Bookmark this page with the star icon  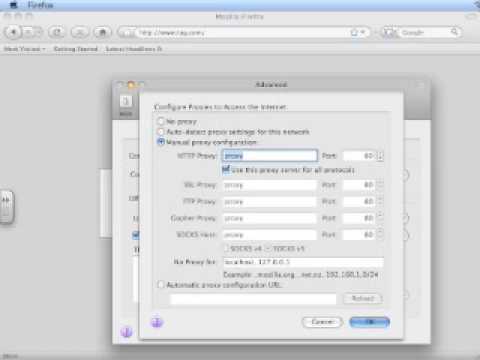point(354,32)
